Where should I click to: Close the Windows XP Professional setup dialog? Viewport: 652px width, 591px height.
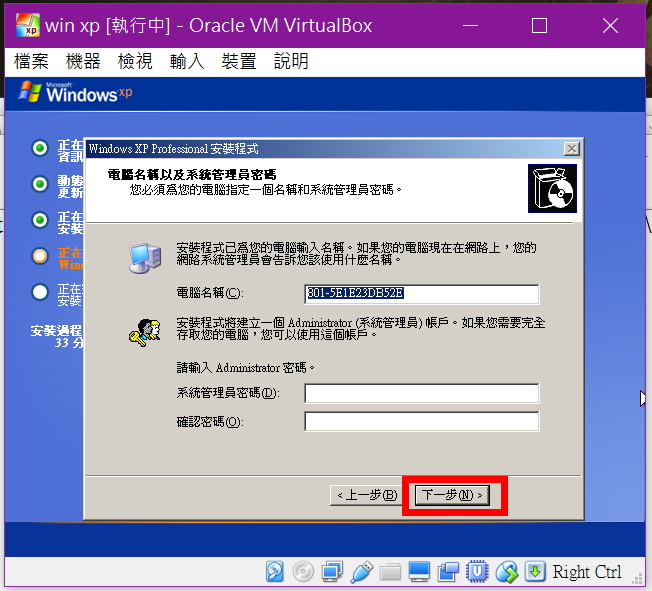coord(572,149)
